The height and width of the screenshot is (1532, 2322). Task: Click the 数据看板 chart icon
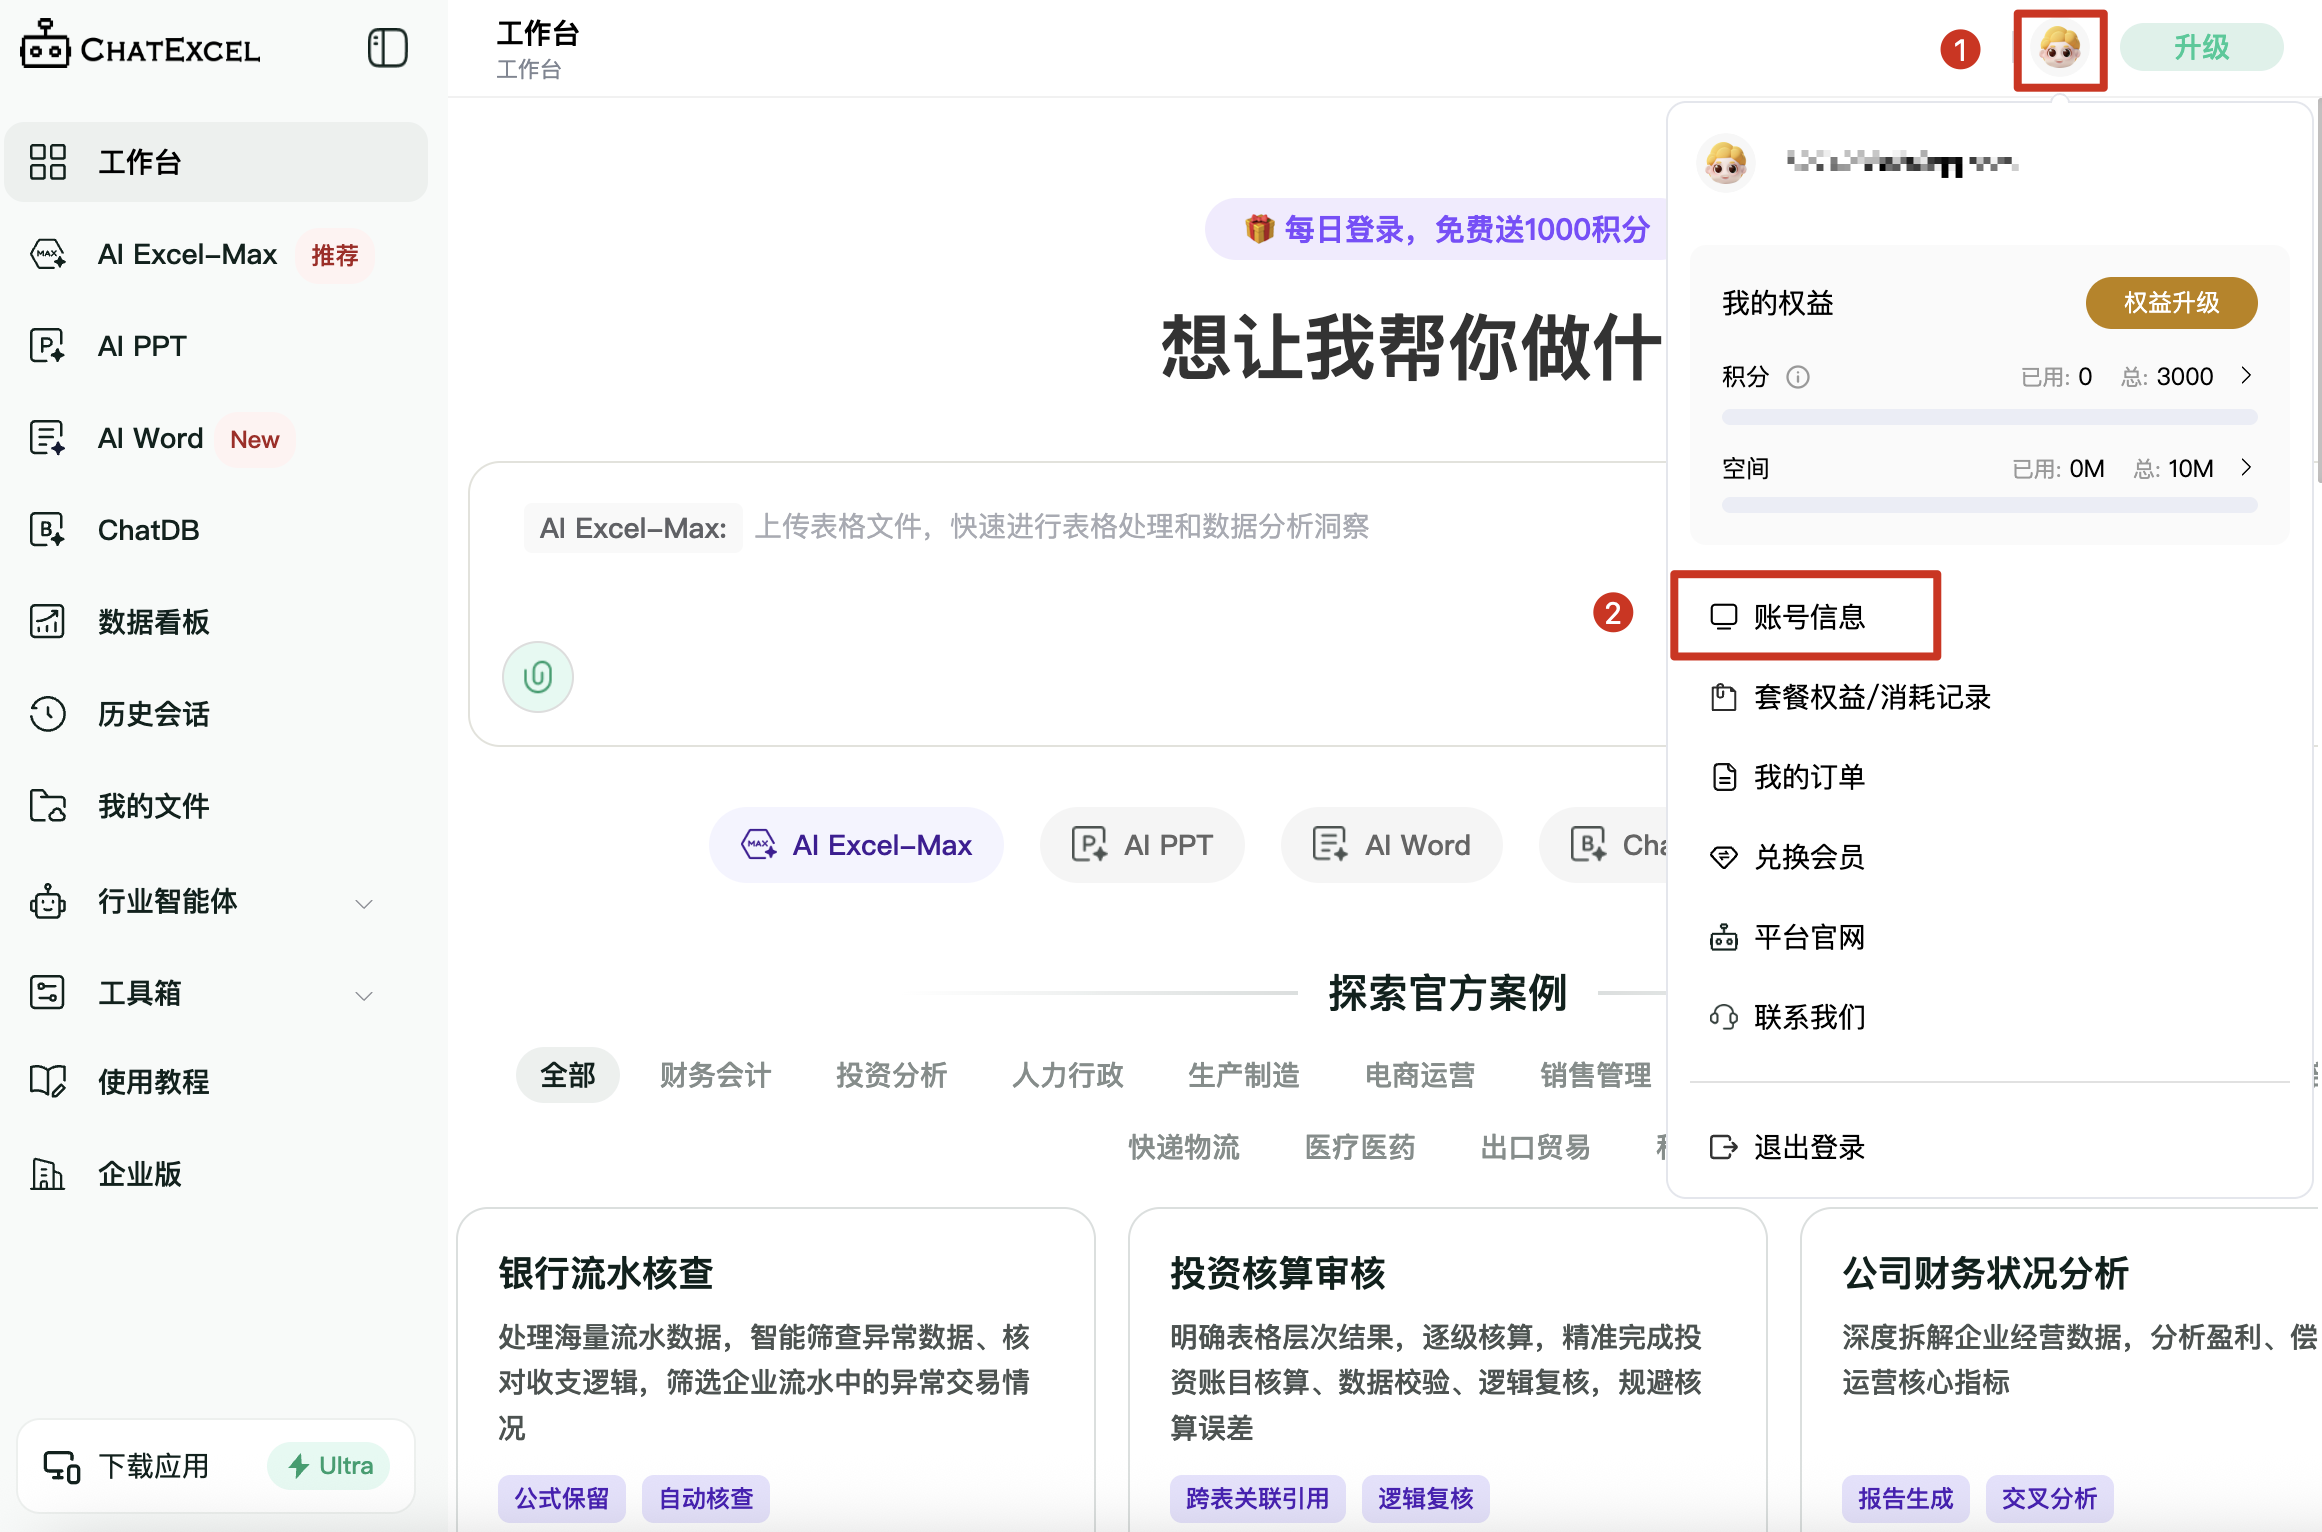click(47, 622)
